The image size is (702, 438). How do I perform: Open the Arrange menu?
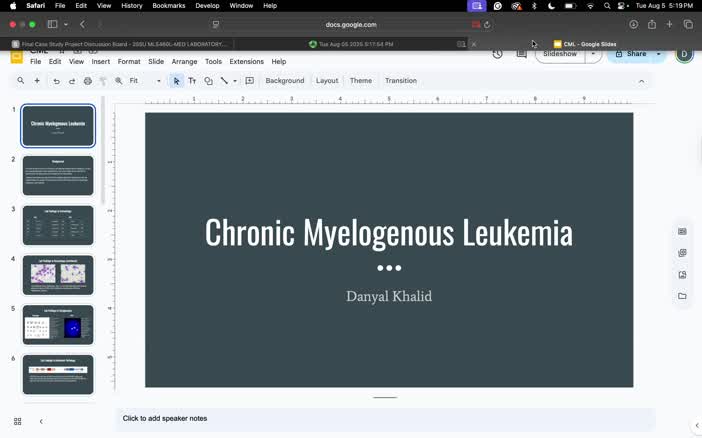(184, 61)
